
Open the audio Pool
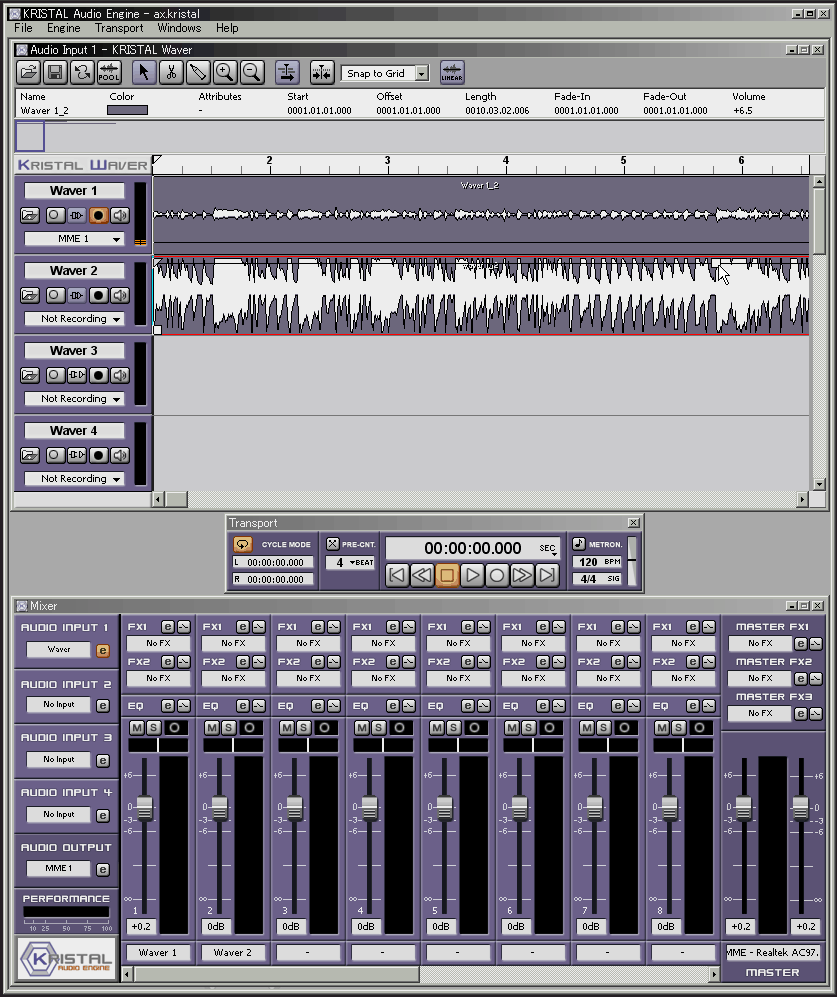point(109,72)
